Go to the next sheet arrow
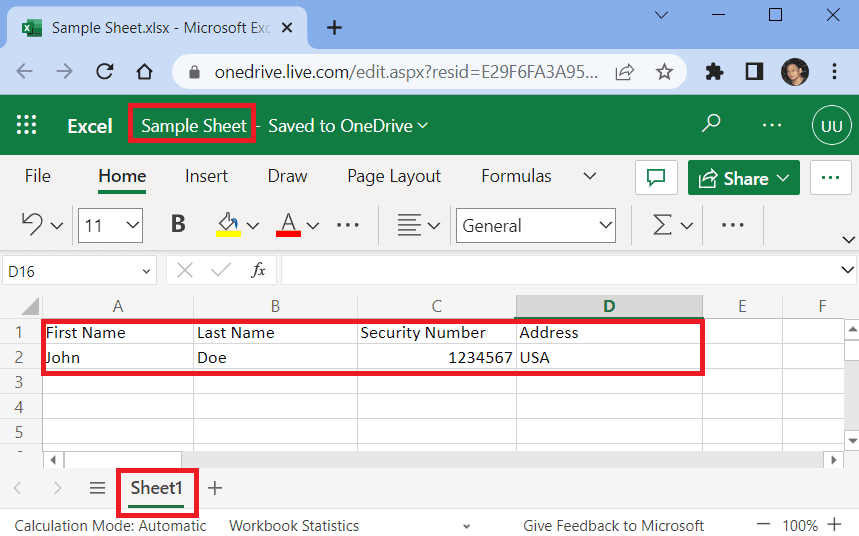Screen dimensions: 859x536 coord(58,488)
